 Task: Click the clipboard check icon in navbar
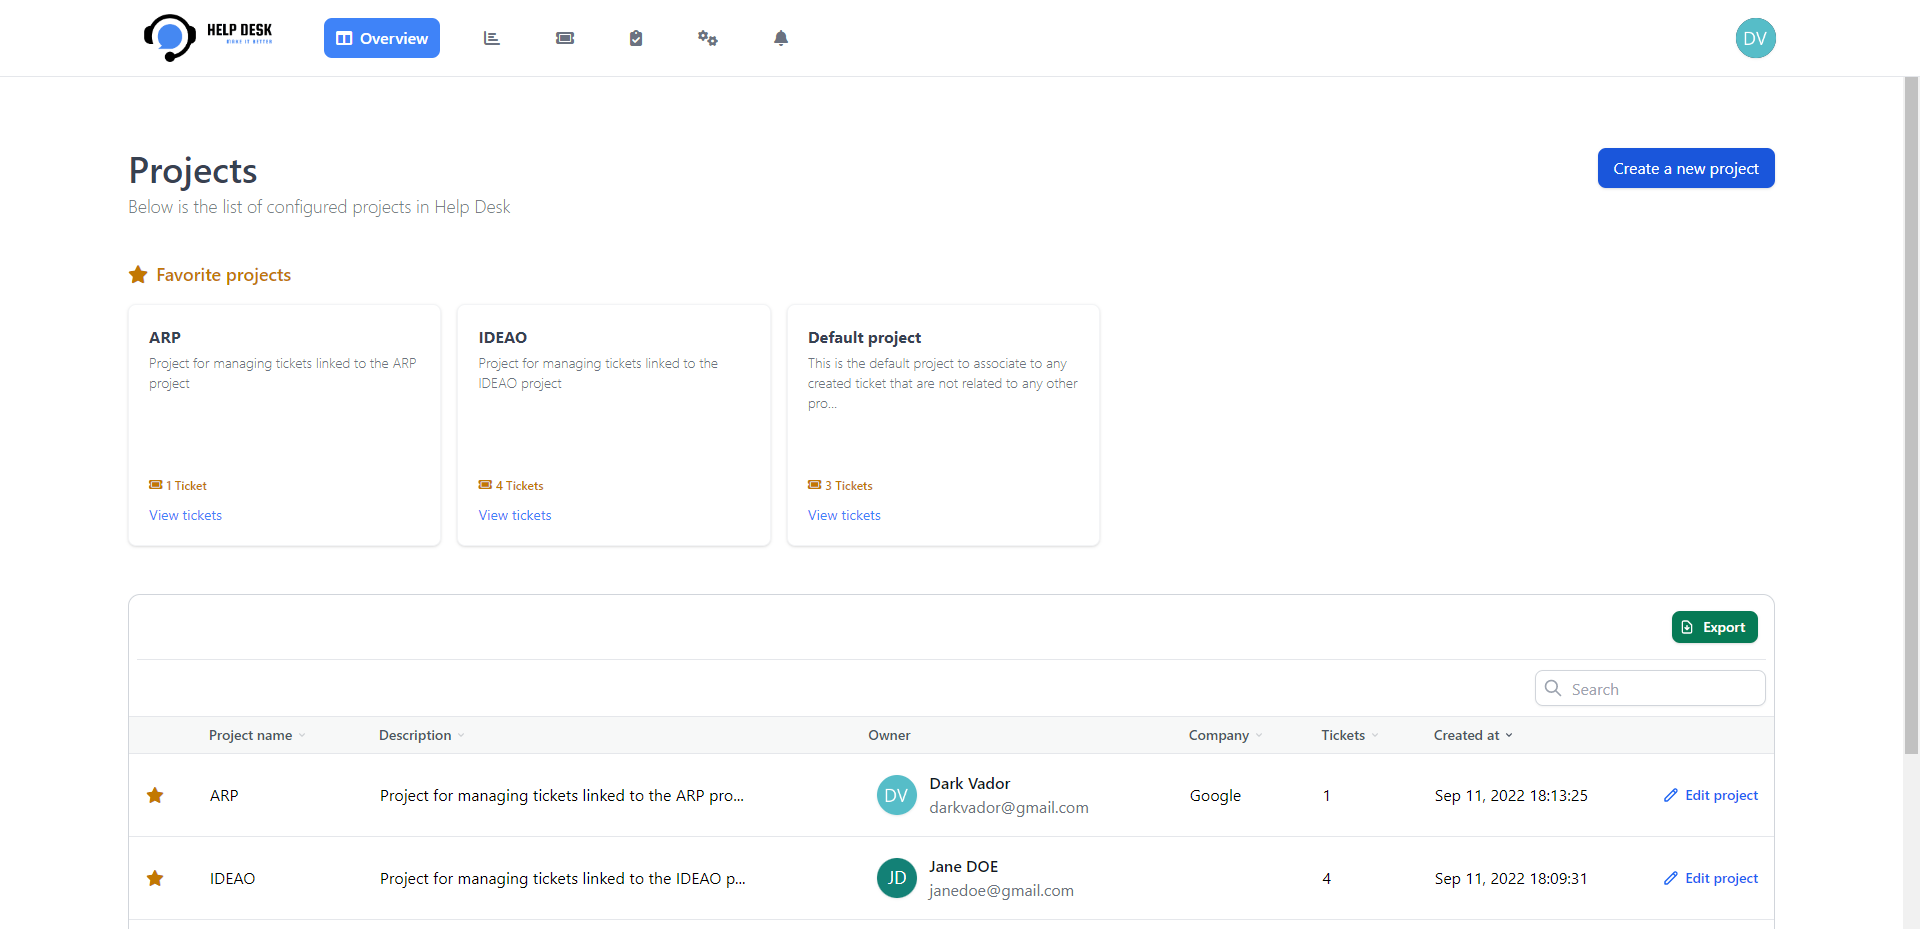pos(636,38)
